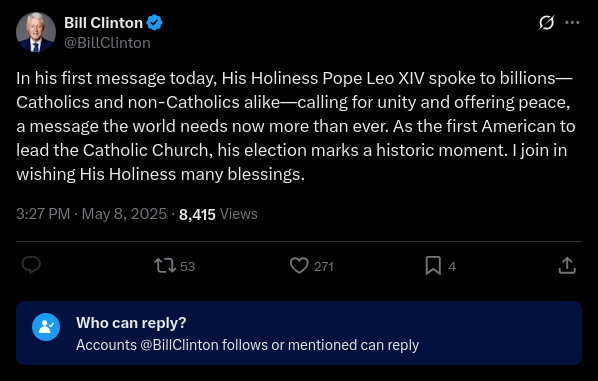Click the person-check icon in reply banner
This screenshot has width=598, height=381.
(46, 327)
